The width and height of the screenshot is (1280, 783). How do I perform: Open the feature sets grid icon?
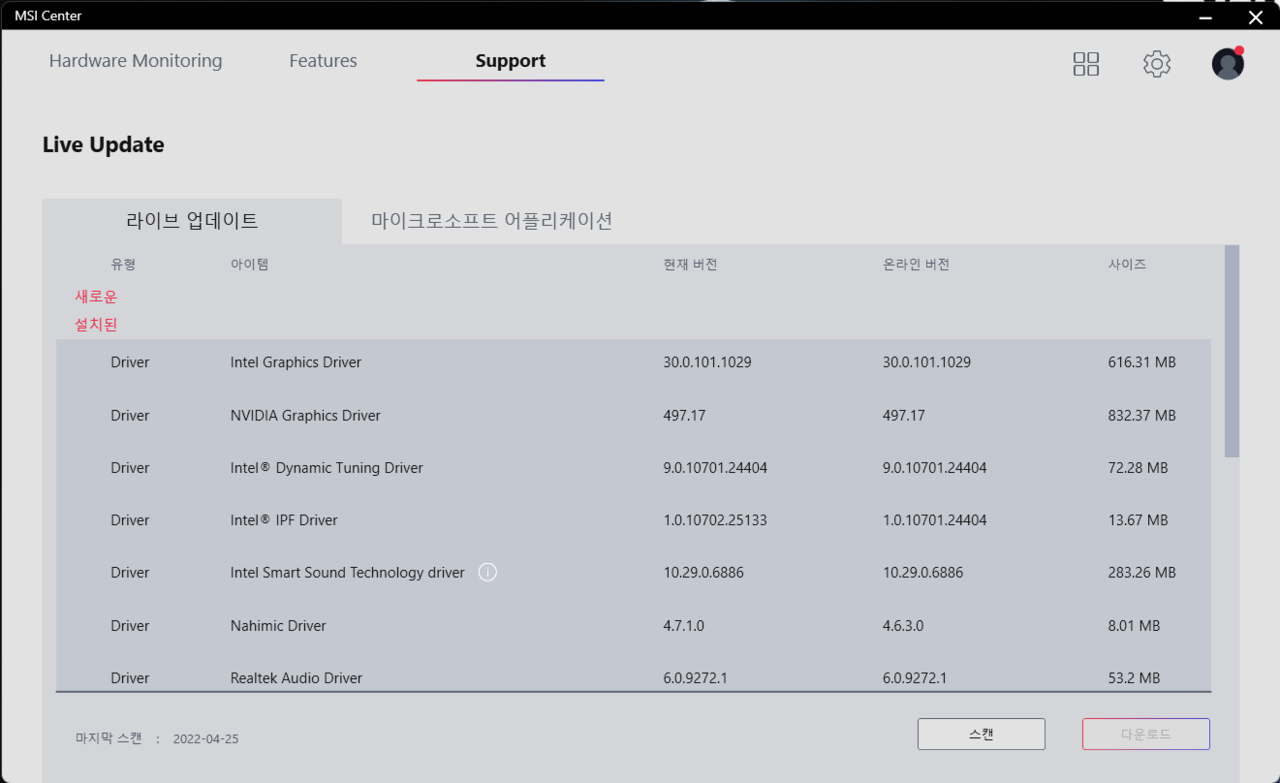click(x=1086, y=64)
